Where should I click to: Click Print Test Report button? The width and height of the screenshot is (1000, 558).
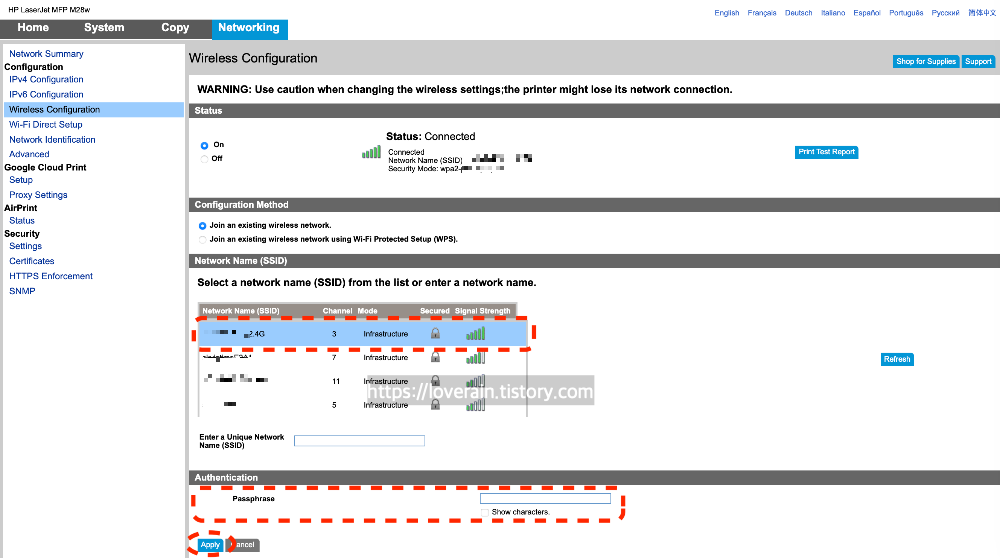click(x=826, y=152)
